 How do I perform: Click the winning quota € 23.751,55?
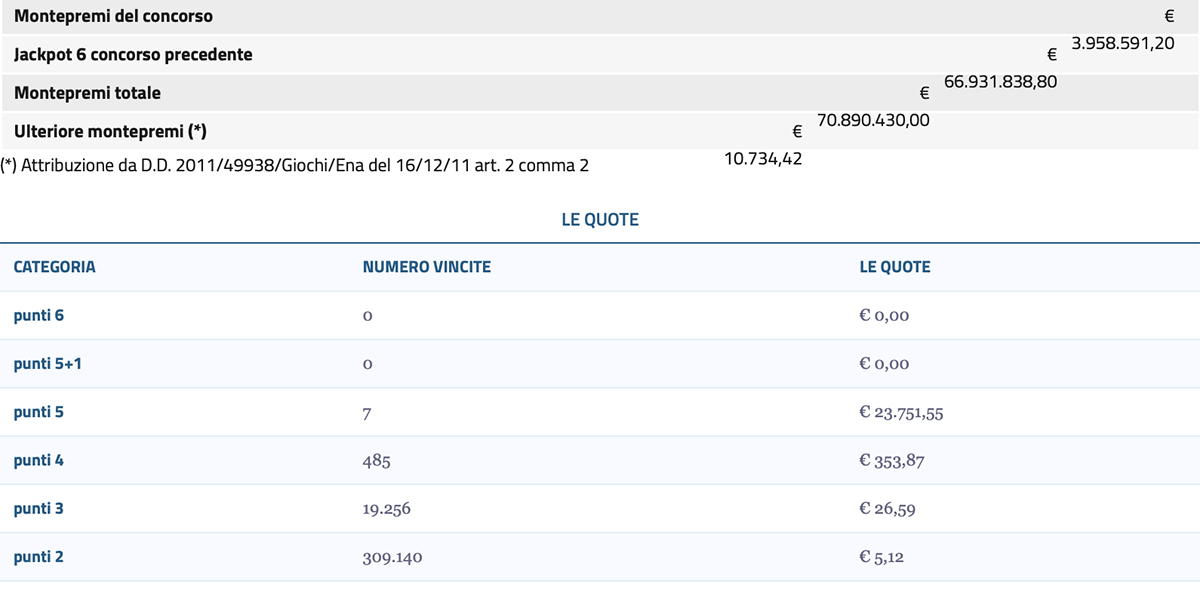pyautogui.click(x=901, y=412)
